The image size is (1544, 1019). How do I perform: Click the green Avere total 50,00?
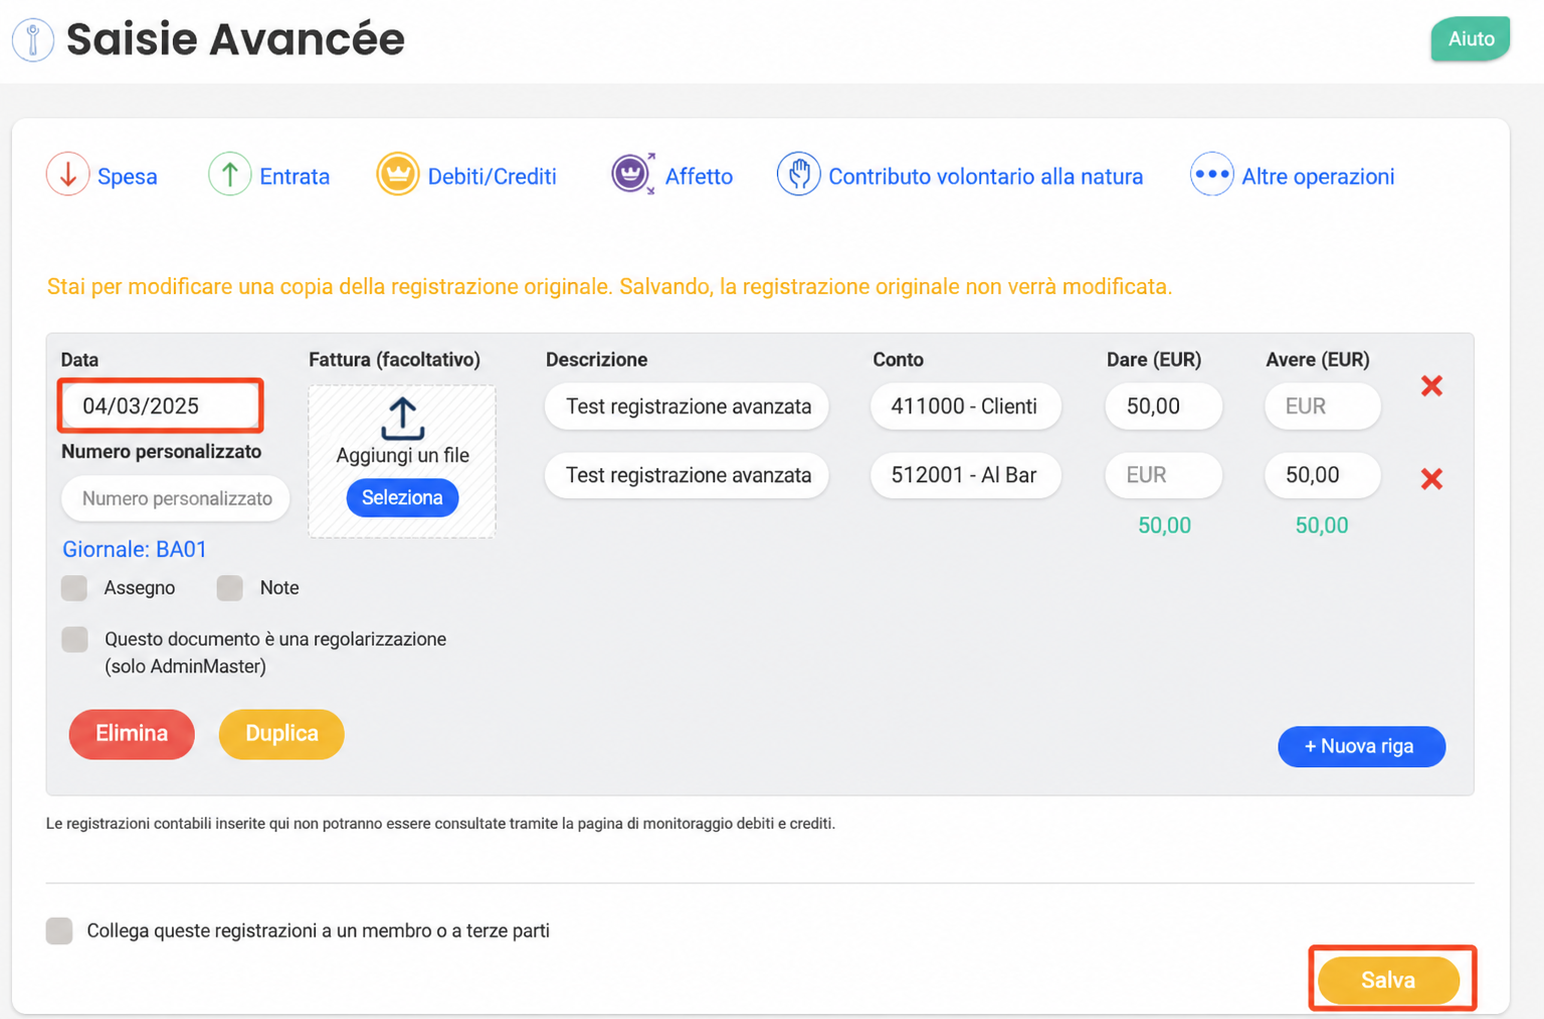pos(1321,526)
